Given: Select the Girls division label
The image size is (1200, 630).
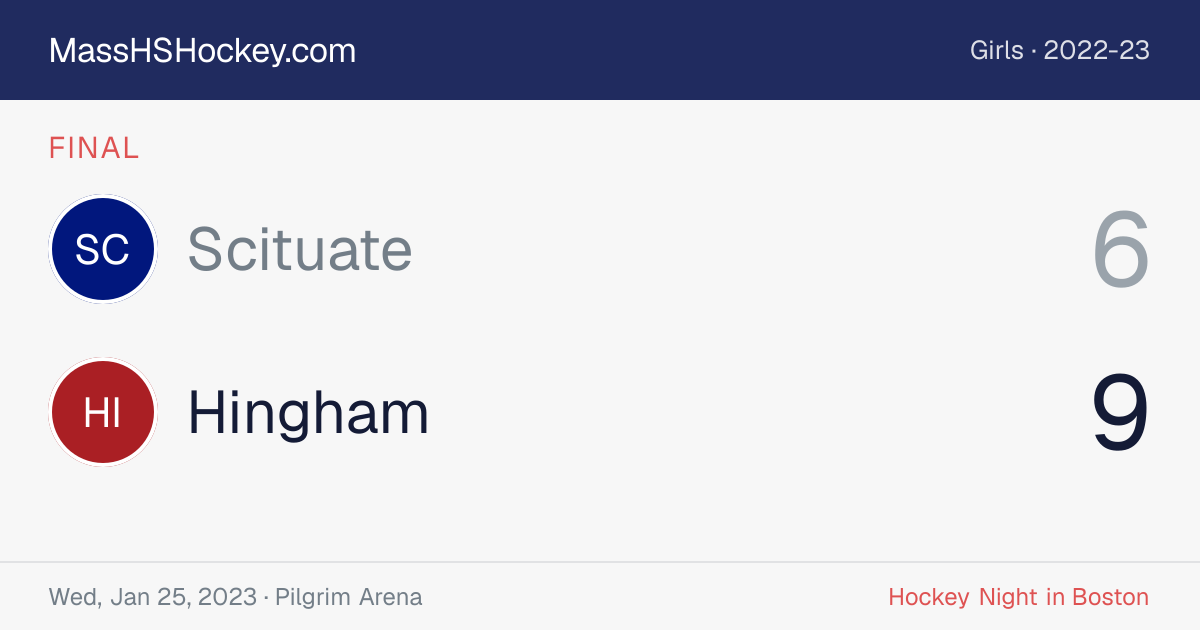Looking at the screenshot, I should (996, 50).
